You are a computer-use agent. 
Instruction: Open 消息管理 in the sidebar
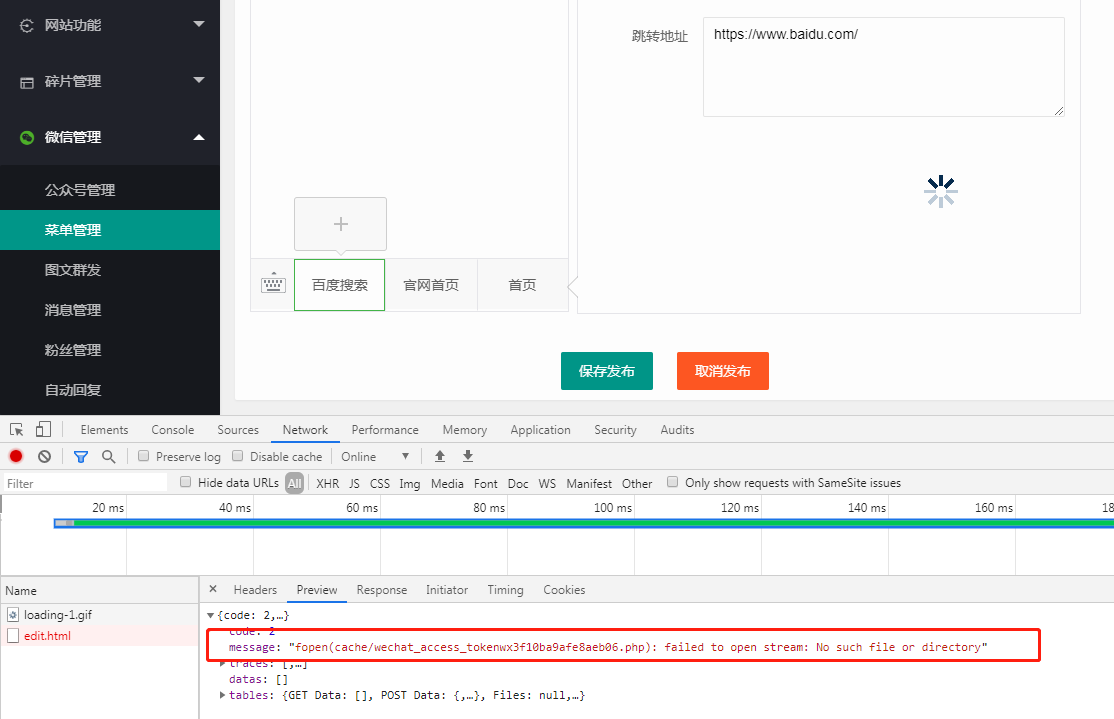click(110, 310)
